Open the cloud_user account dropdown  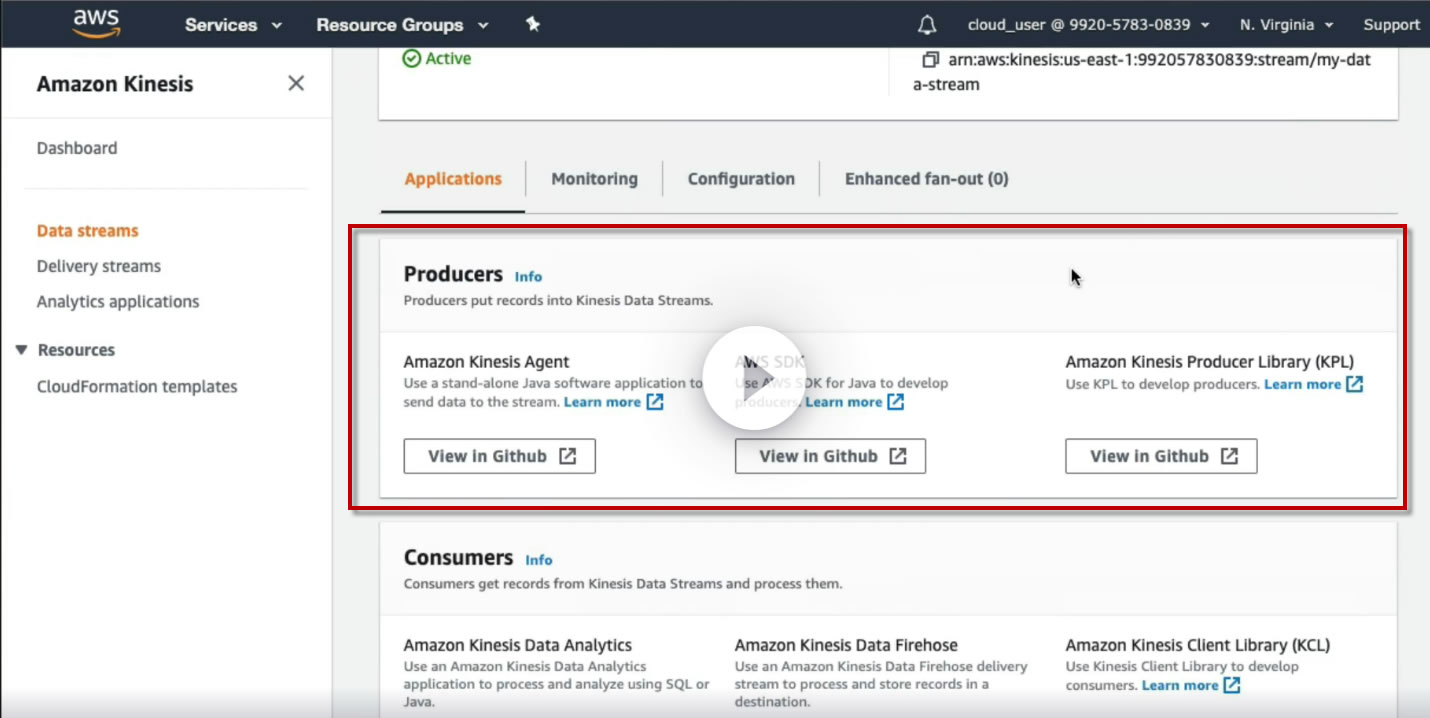pyautogui.click(x=1089, y=25)
